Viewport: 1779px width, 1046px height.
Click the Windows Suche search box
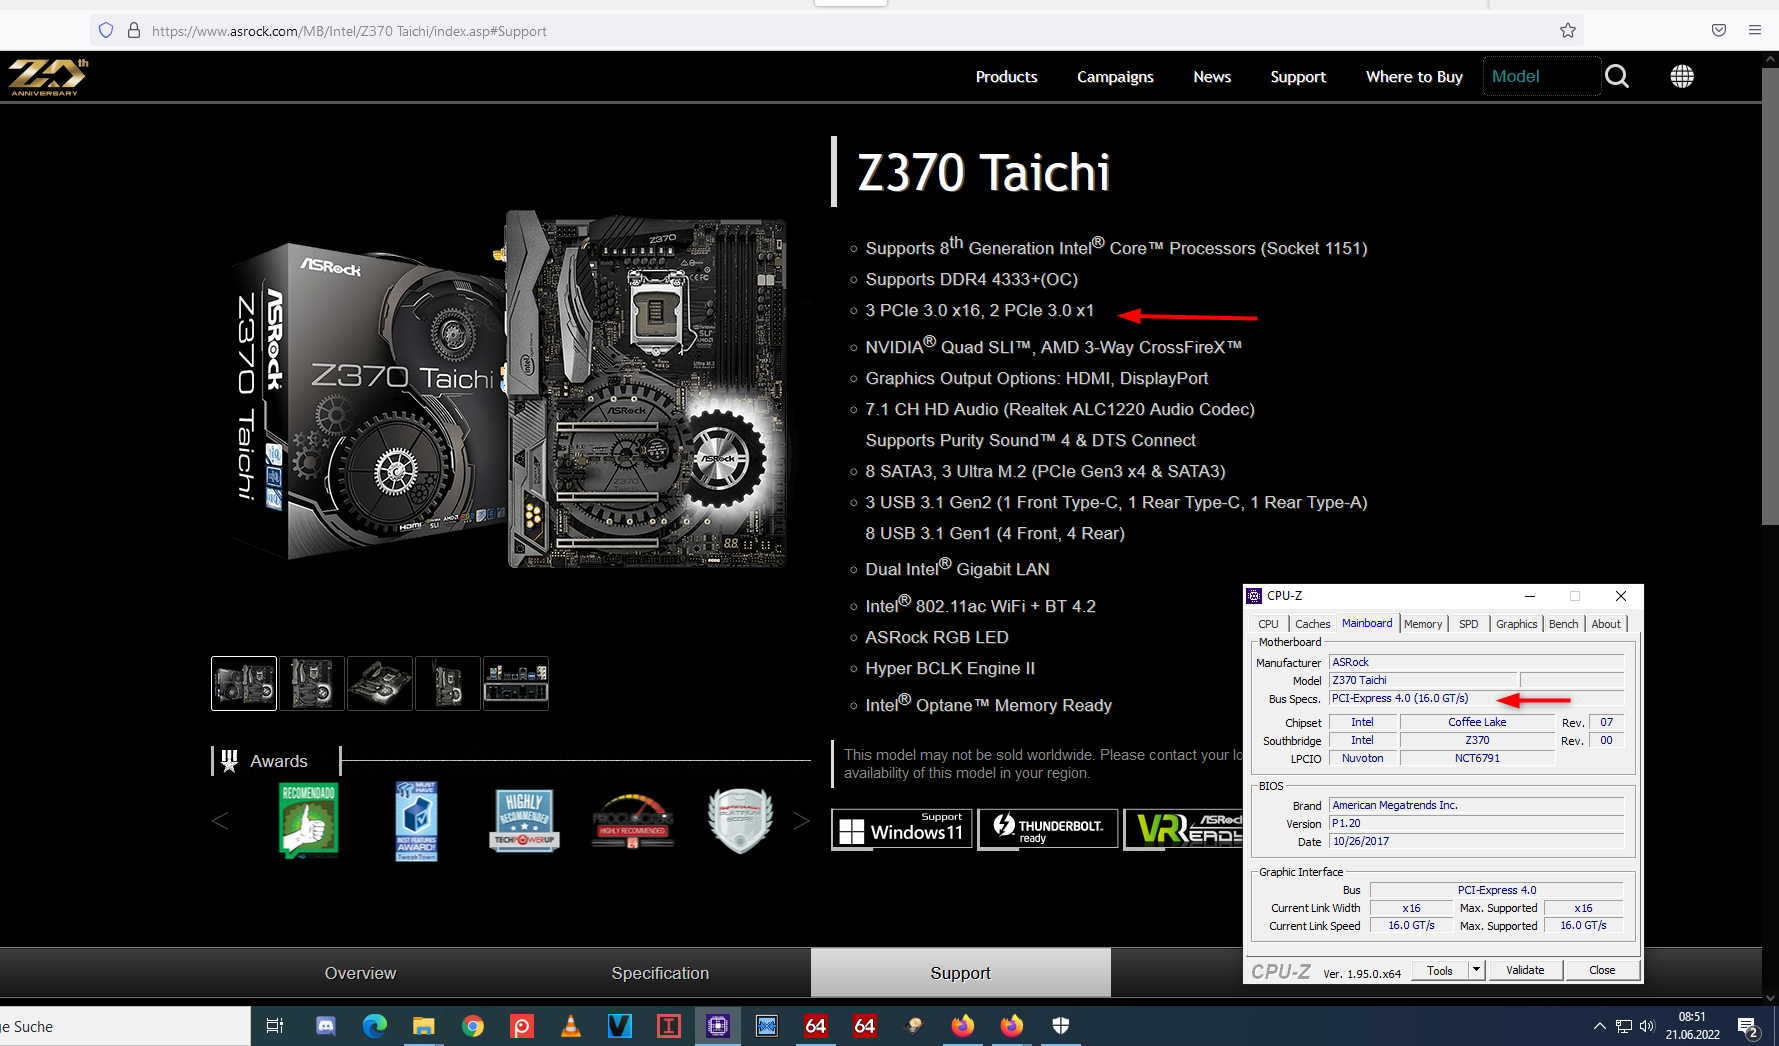point(125,1026)
